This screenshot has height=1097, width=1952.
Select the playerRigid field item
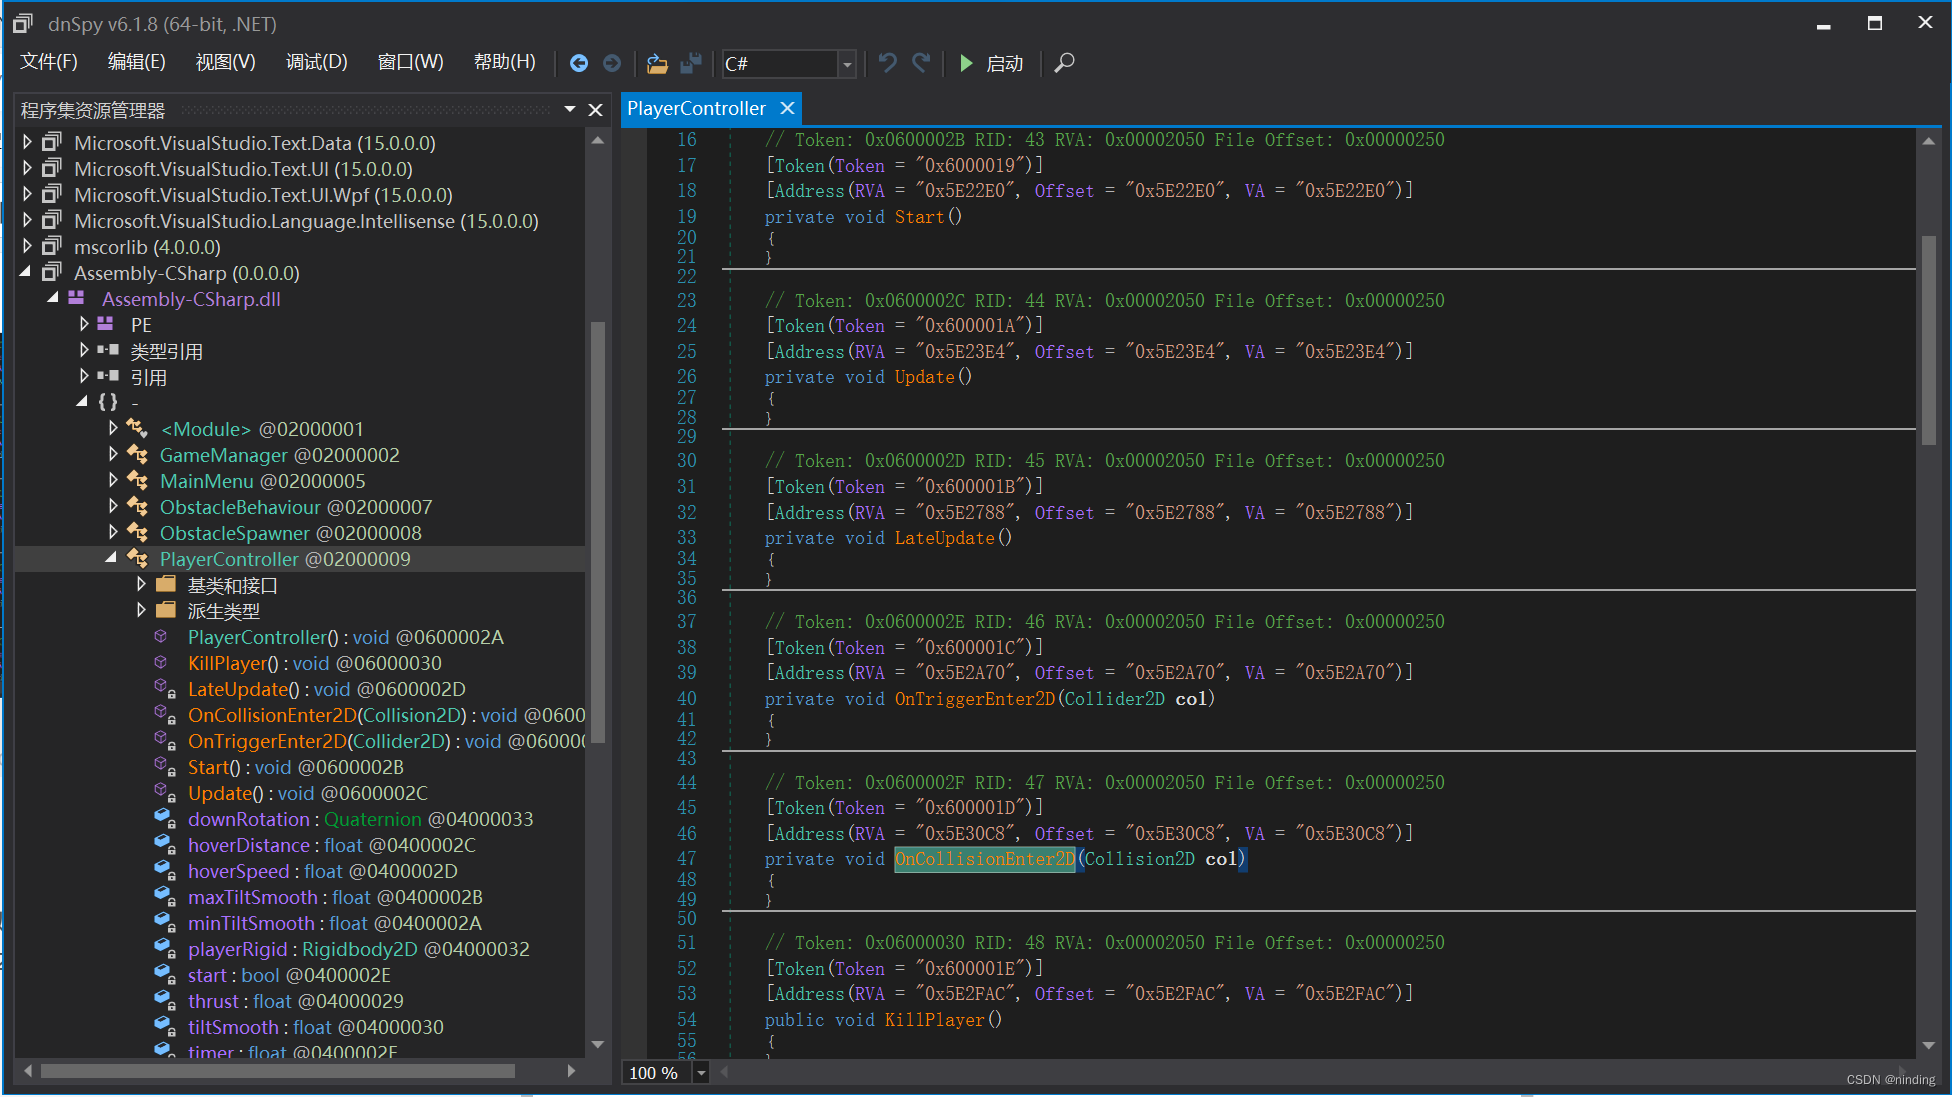237,949
